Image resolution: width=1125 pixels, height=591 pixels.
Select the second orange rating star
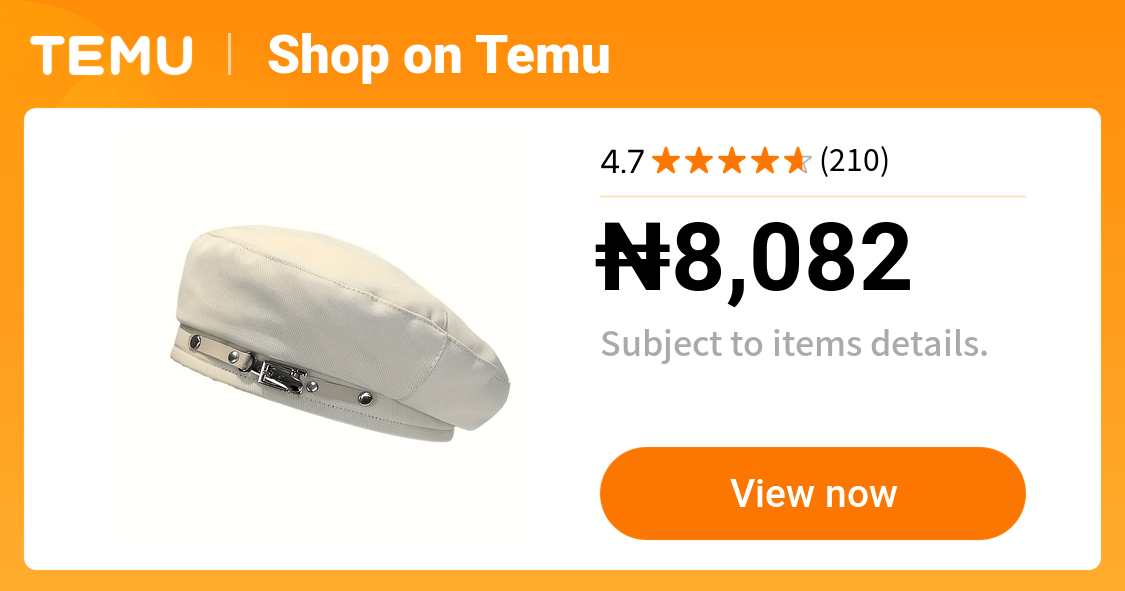tap(699, 161)
